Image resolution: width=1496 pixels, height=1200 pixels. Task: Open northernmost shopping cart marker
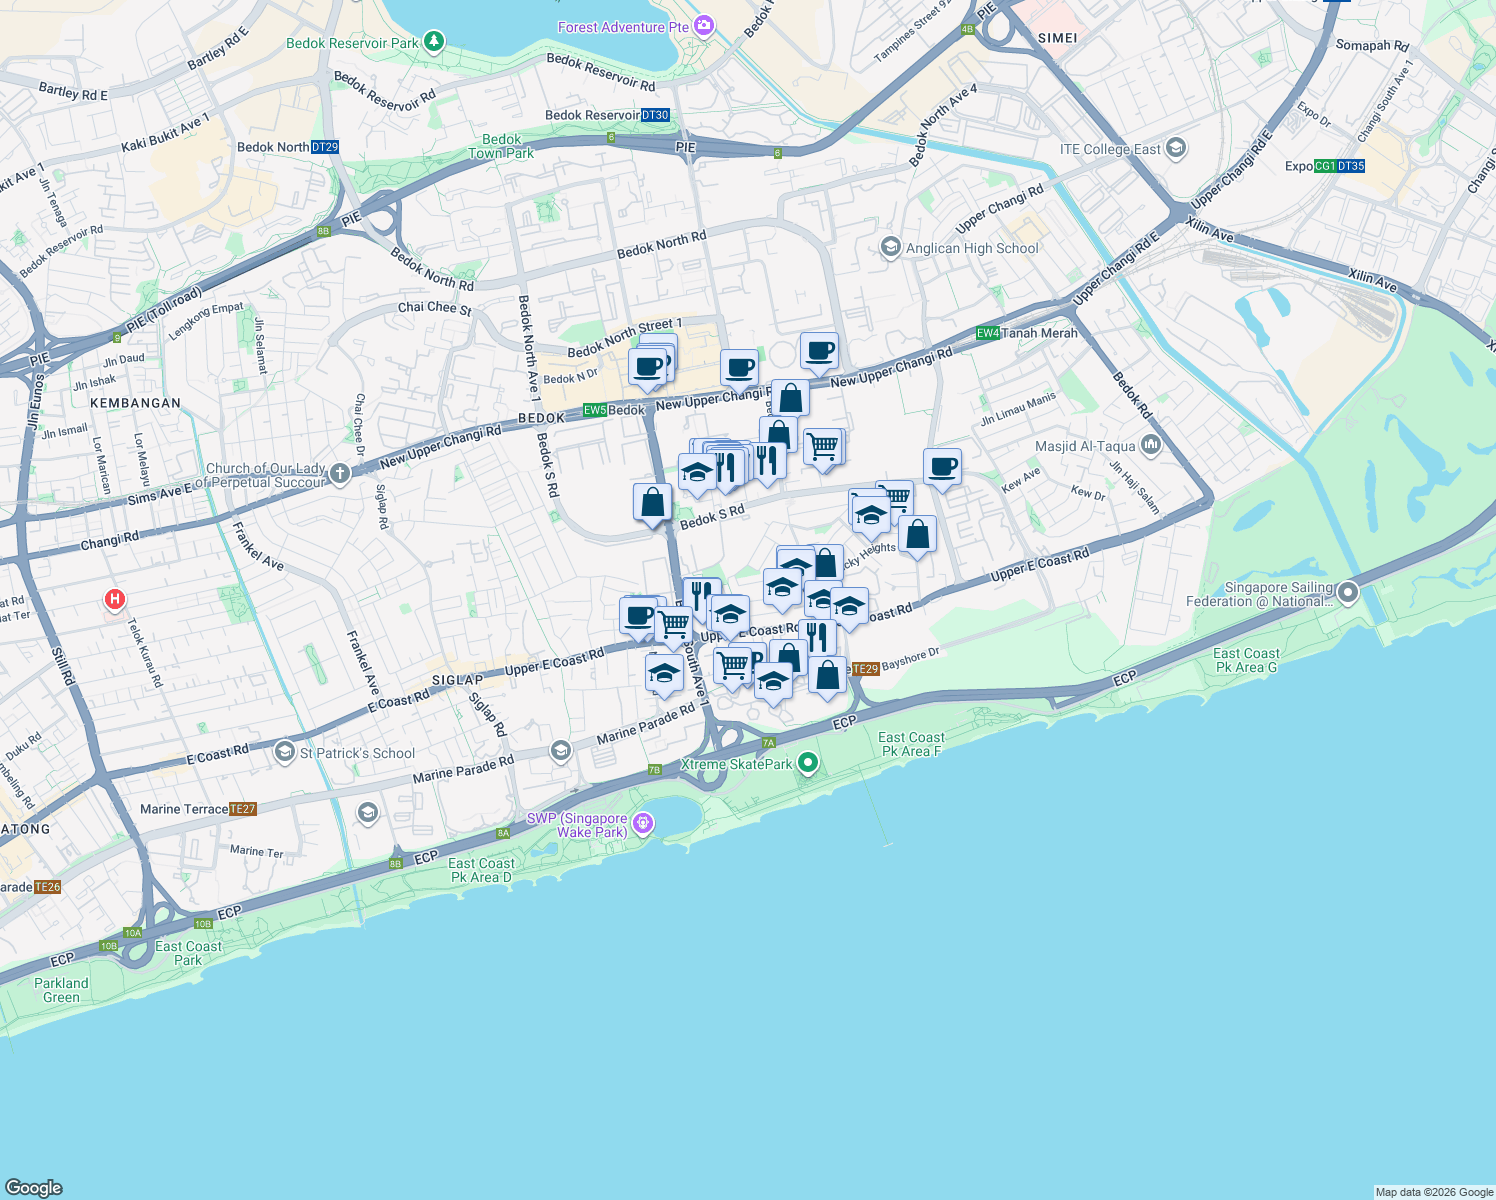[822, 447]
